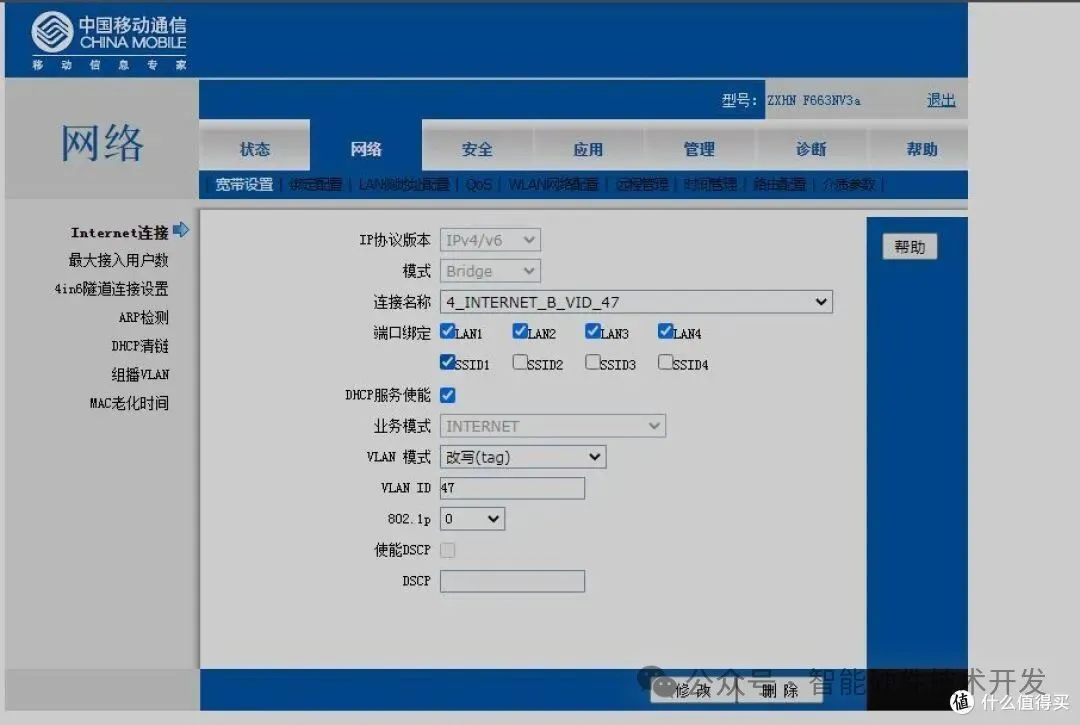The width and height of the screenshot is (1080, 725).
Task: Open the VLAN 模式 dropdown
Action: 522,456
